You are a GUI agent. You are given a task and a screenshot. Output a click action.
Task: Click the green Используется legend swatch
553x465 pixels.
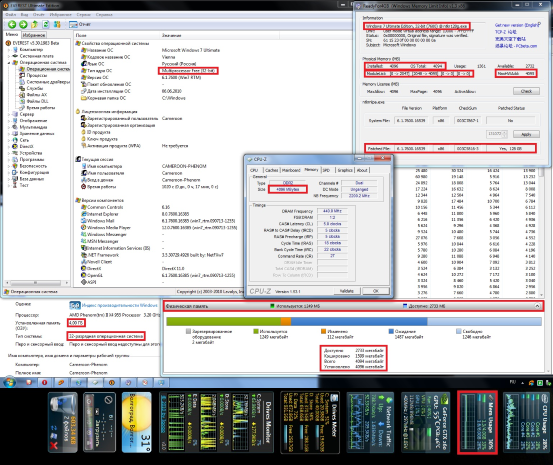256,331
